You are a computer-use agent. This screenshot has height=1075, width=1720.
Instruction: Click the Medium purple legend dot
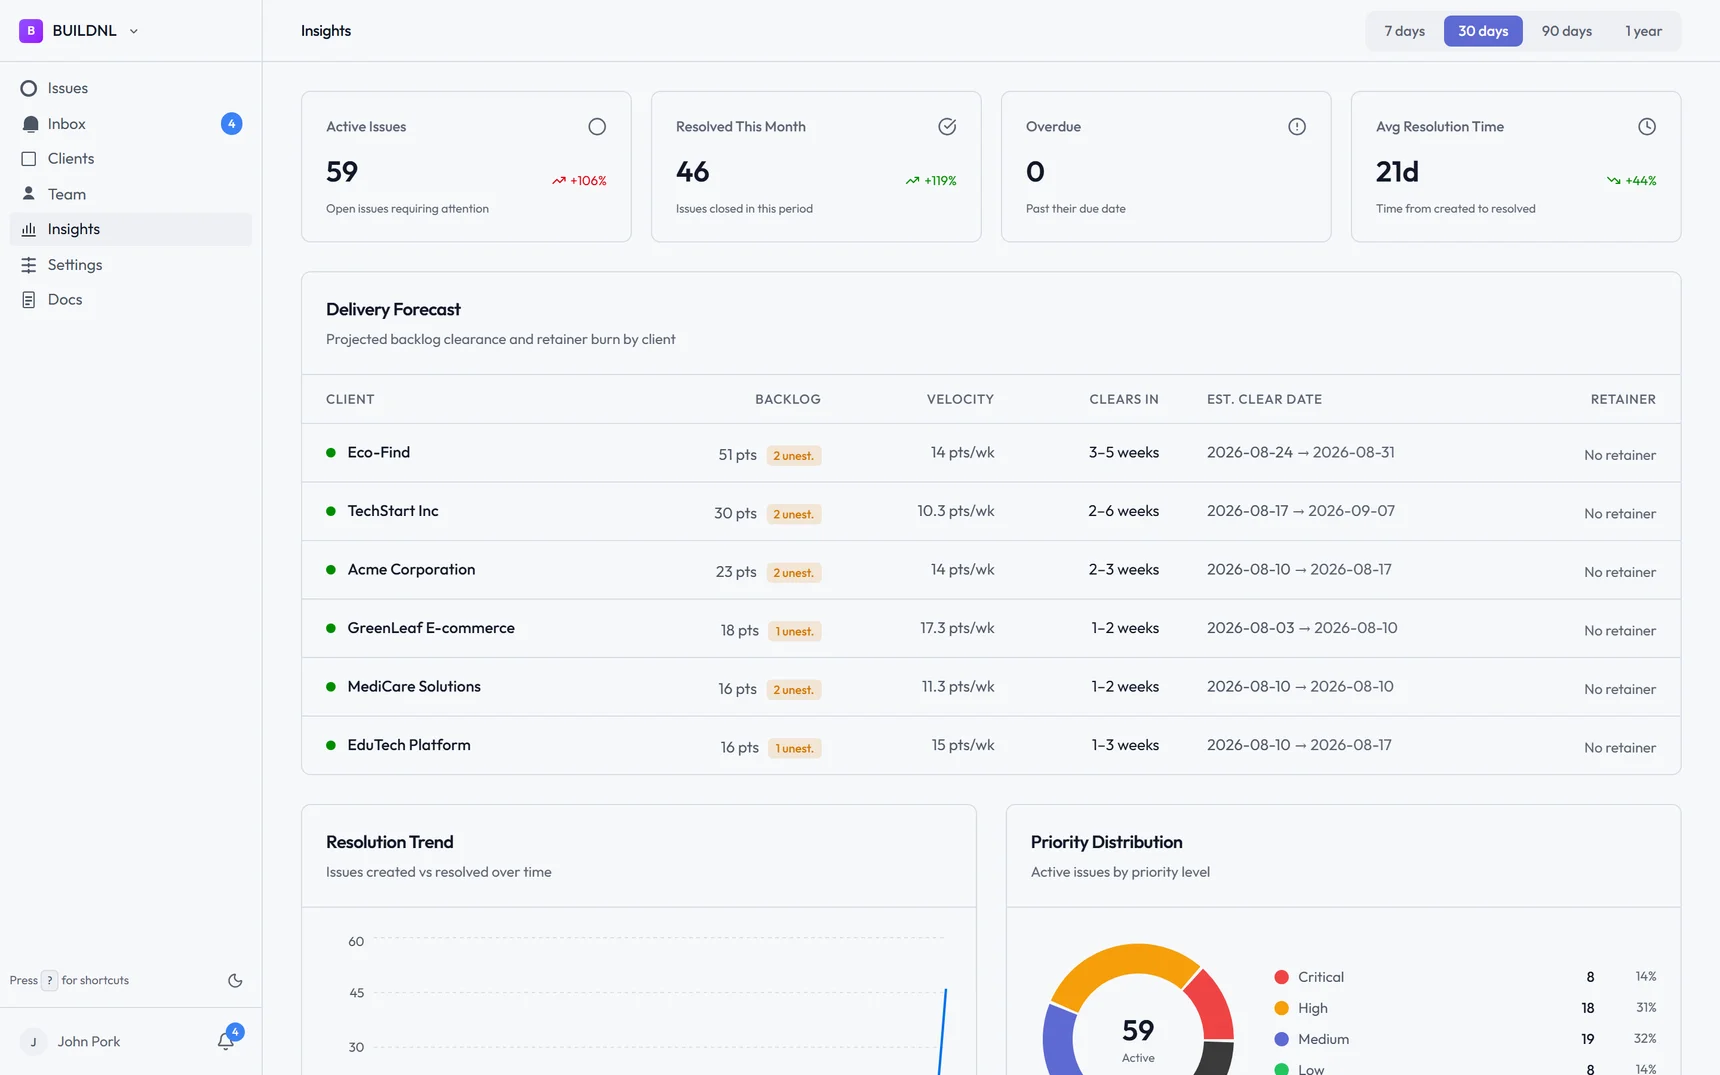[x=1282, y=1039]
